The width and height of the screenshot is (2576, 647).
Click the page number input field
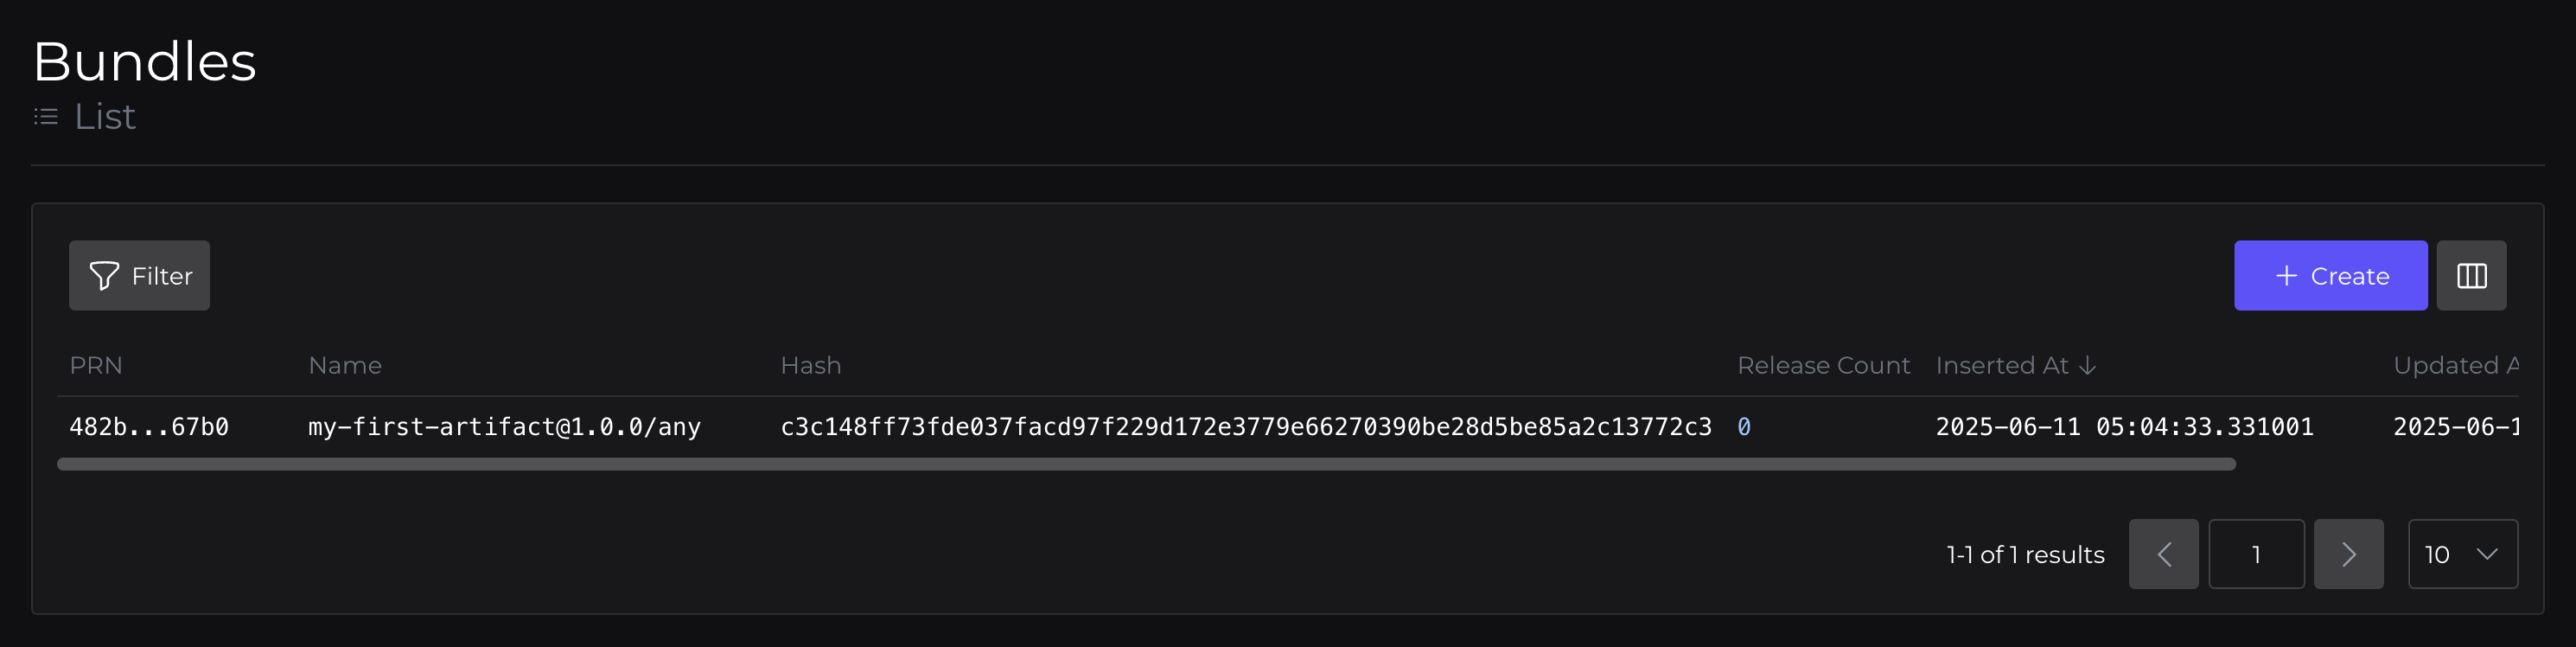pyautogui.click(x=2256, y=554)
